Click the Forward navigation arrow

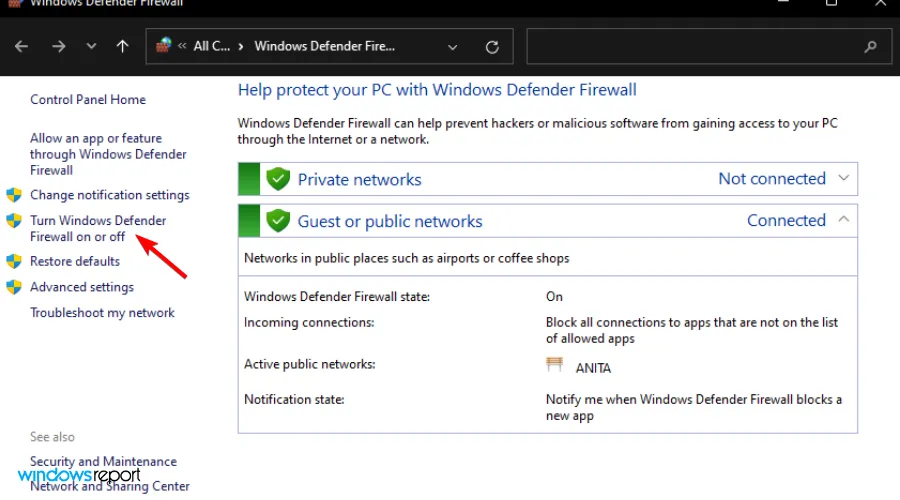58,46
